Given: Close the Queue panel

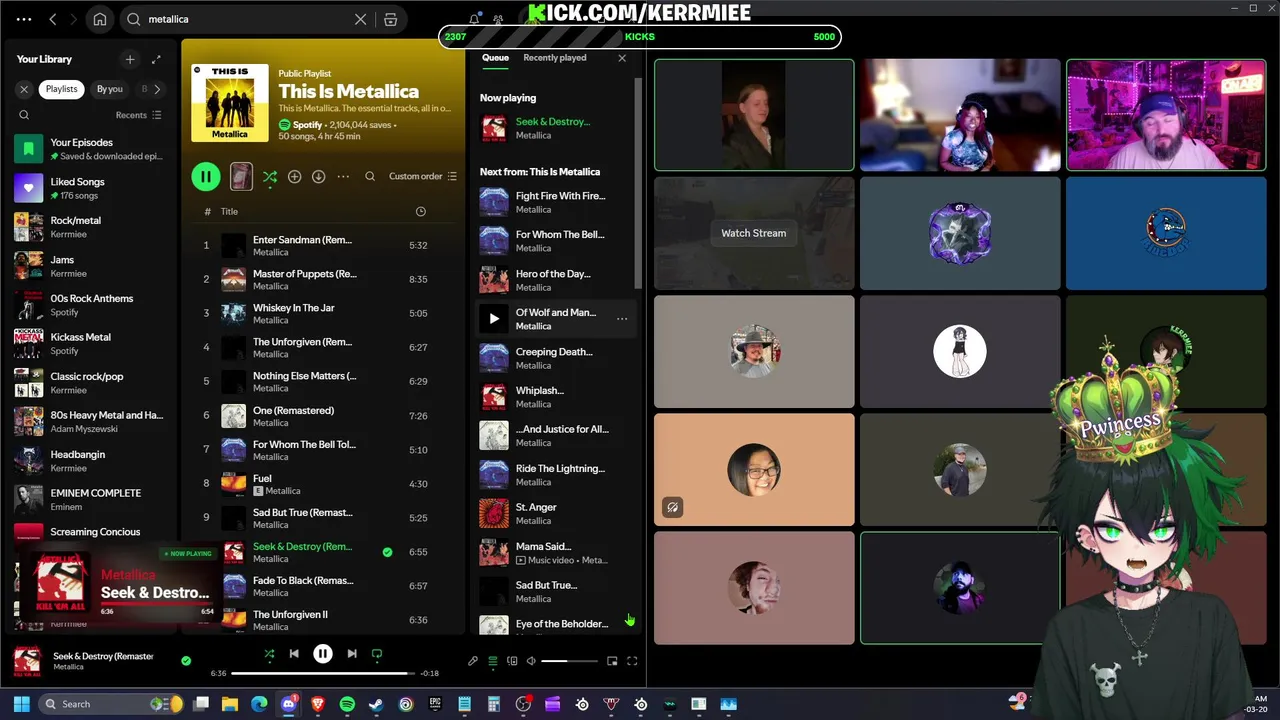Looking at the screenshot, I should (622, 58).
